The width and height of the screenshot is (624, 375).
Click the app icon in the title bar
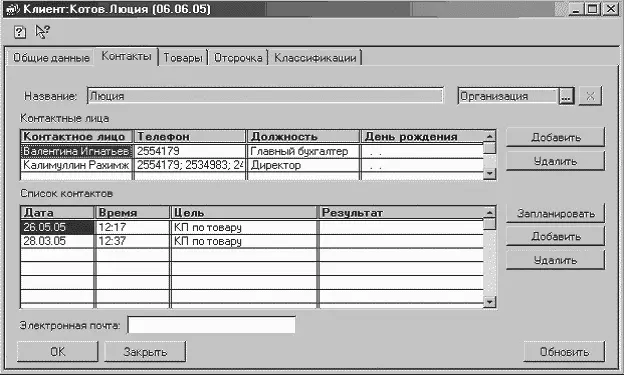13,9
